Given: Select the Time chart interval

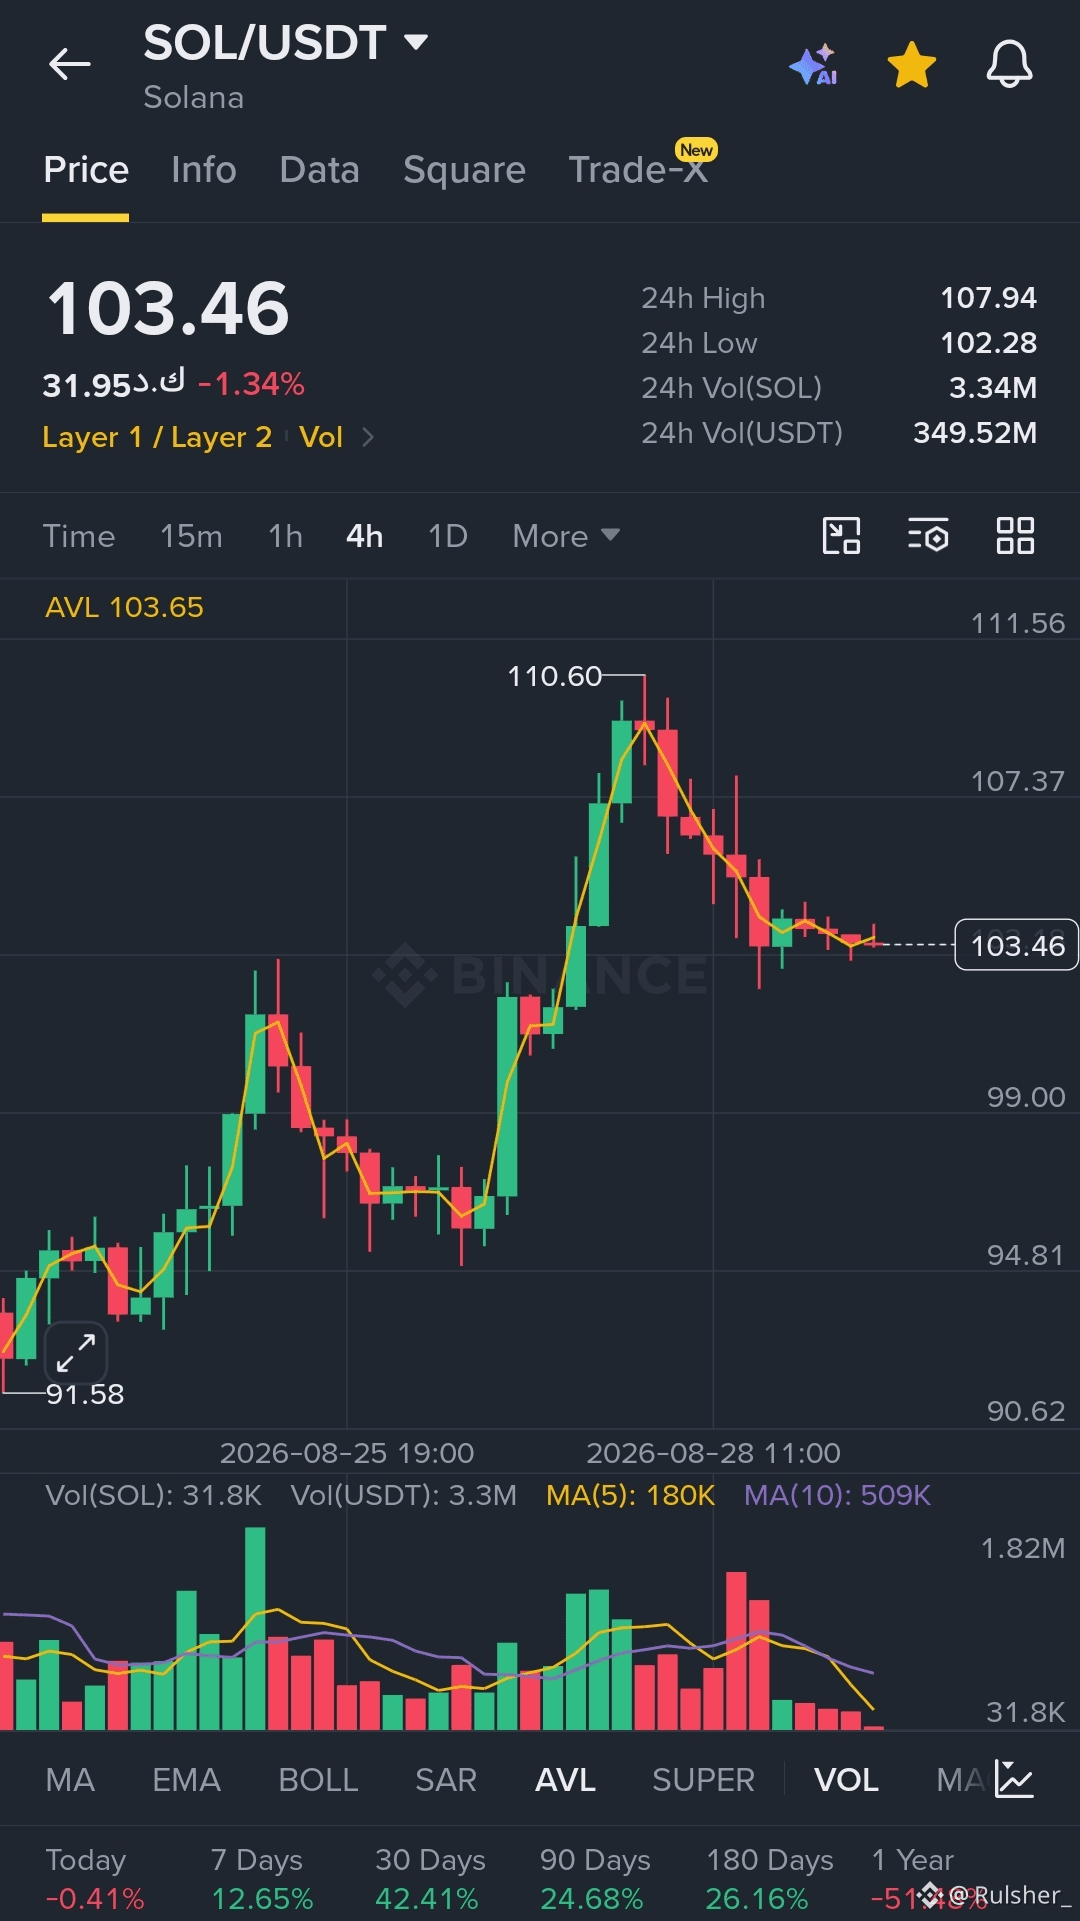Looking at the screenshot, I should [79, 536].
